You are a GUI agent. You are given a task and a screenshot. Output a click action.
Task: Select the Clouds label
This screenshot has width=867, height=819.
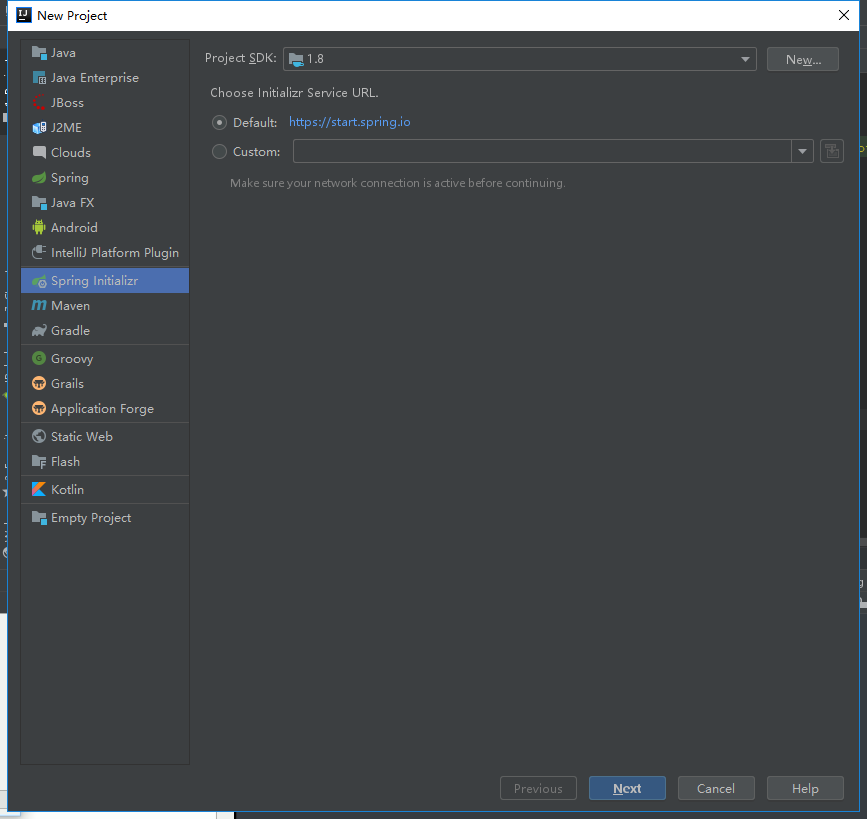tap(71, 153)
